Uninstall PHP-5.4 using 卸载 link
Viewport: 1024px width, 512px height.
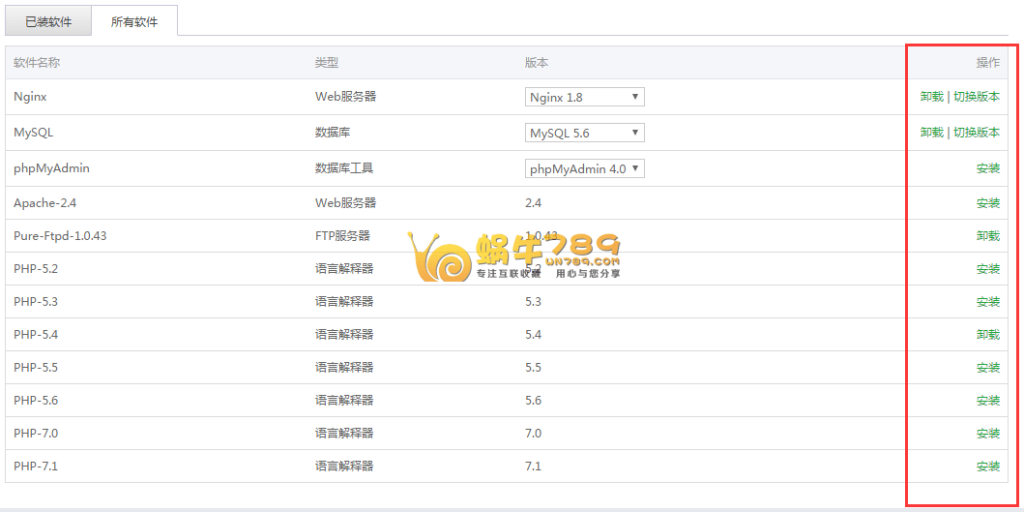[987, 335]
